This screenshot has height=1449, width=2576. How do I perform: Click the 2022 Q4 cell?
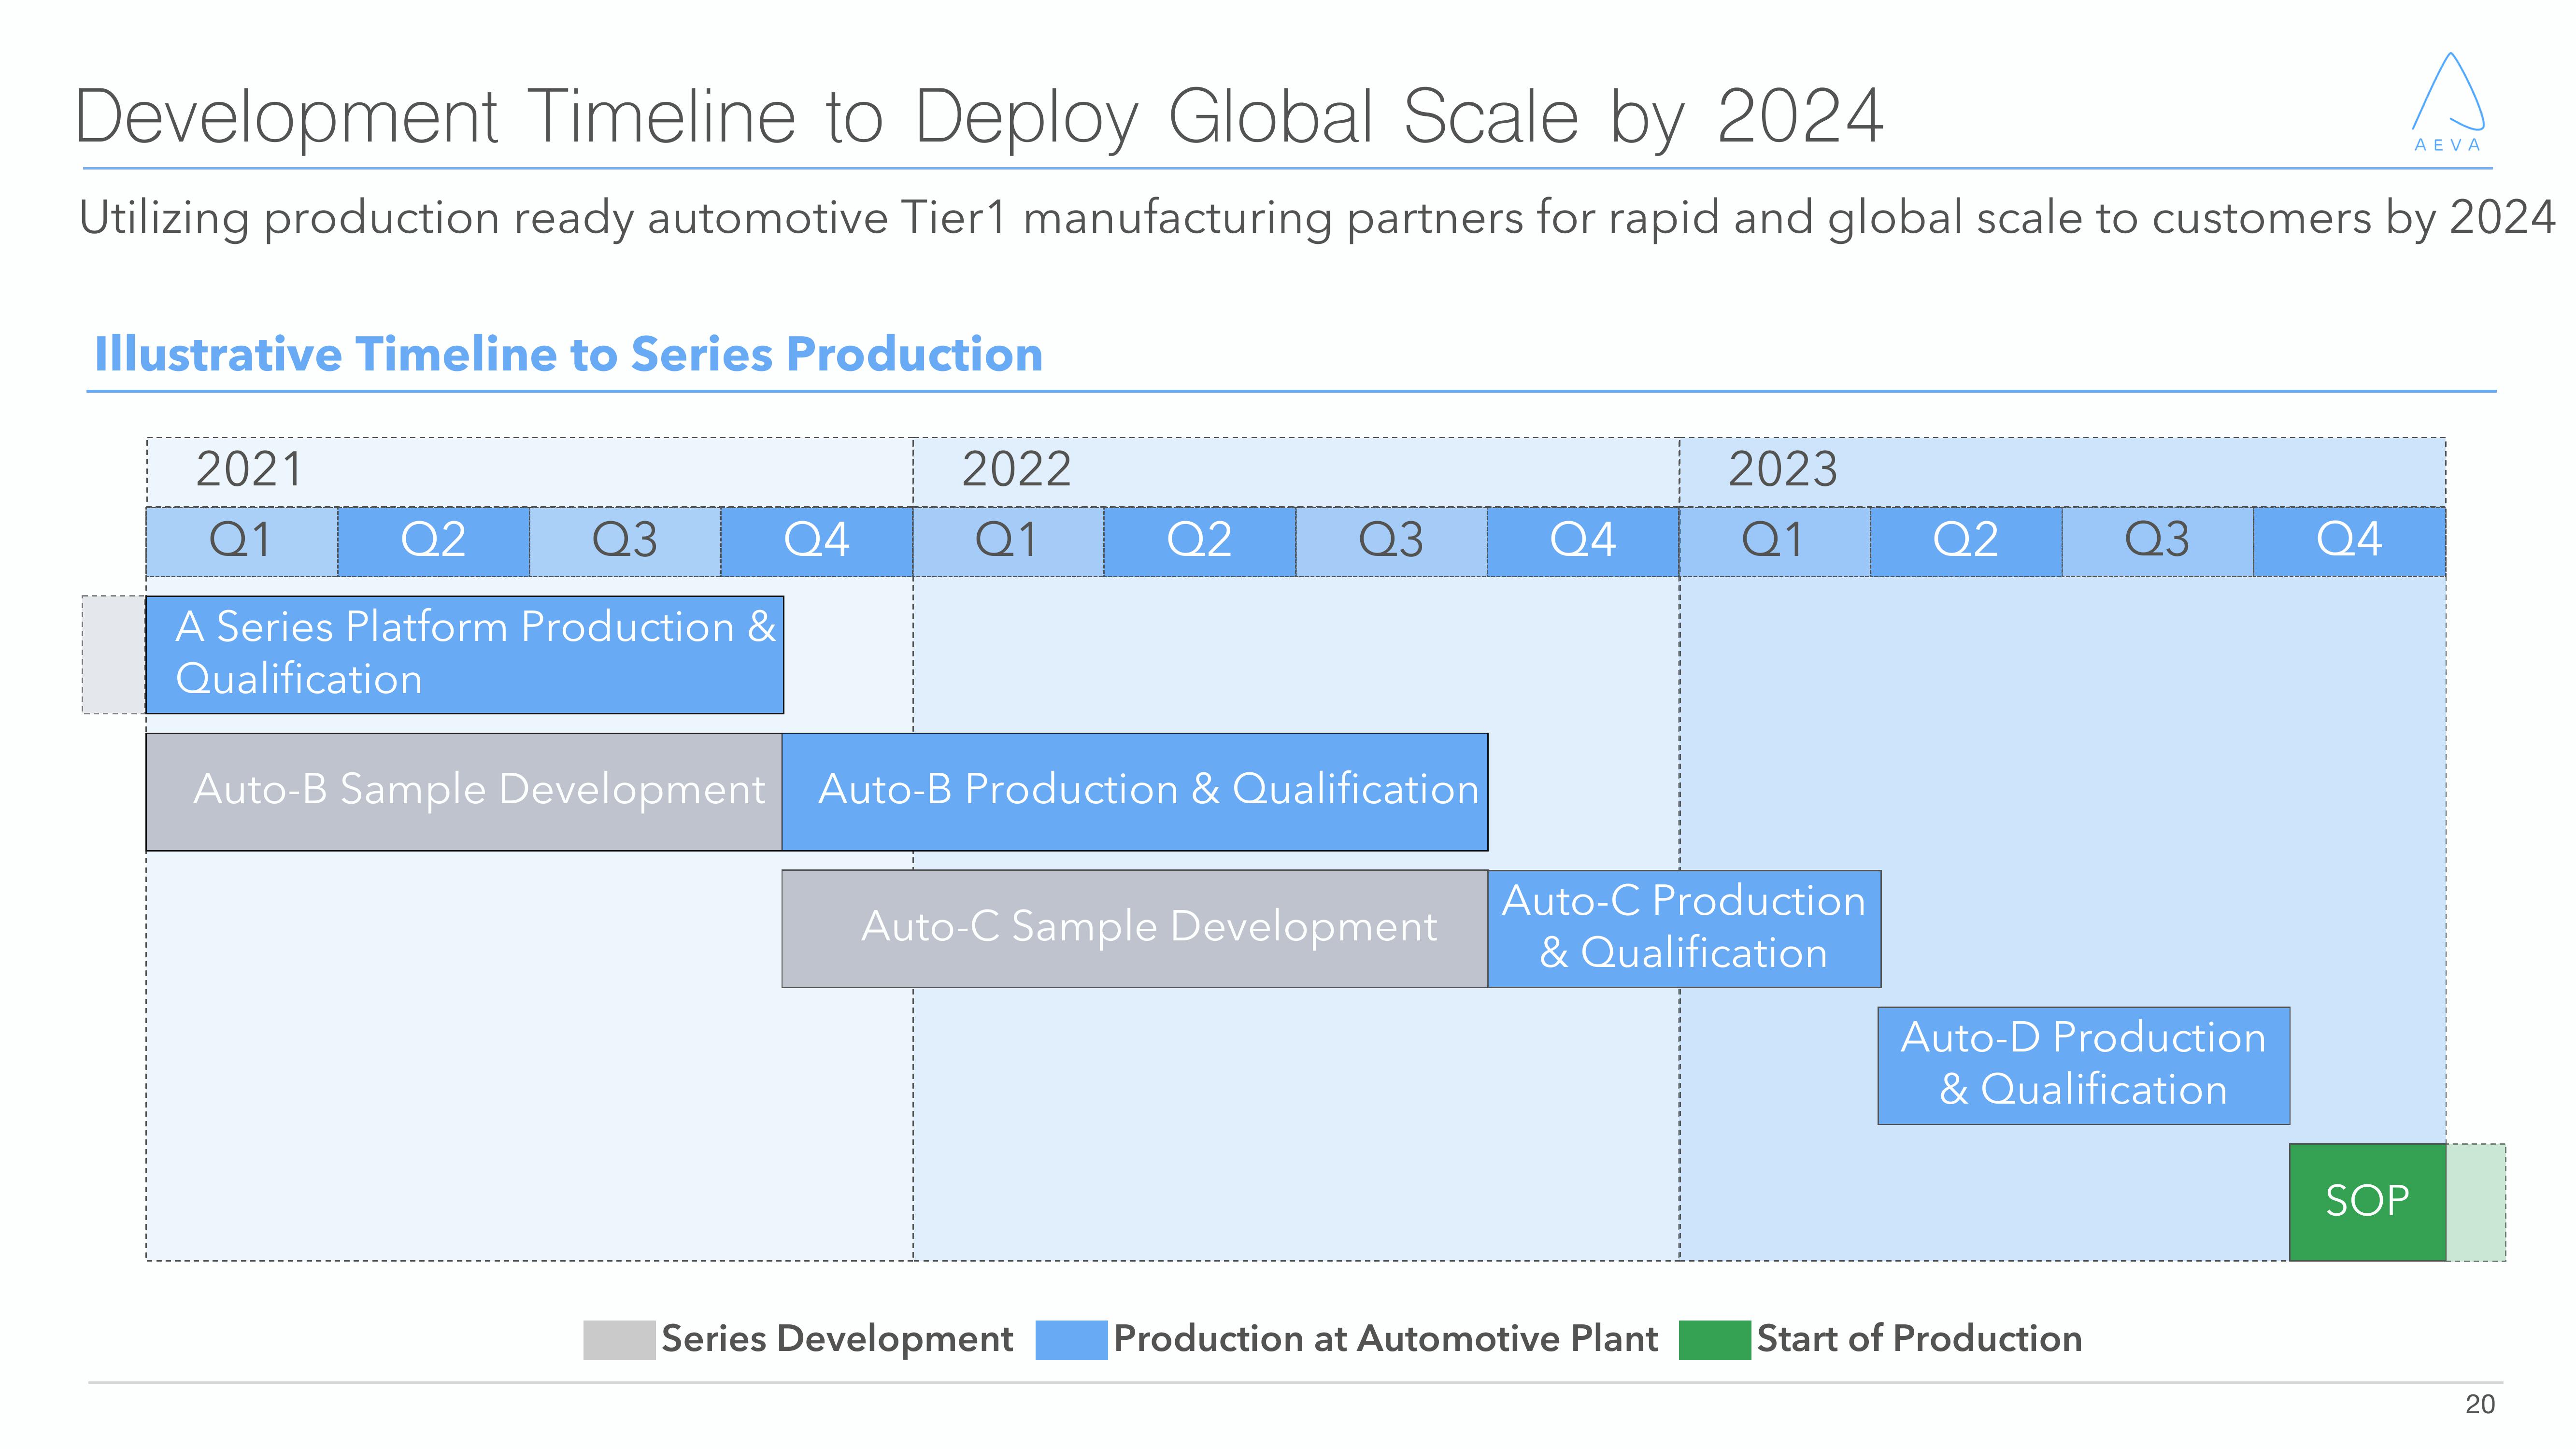click(1584, 541)
